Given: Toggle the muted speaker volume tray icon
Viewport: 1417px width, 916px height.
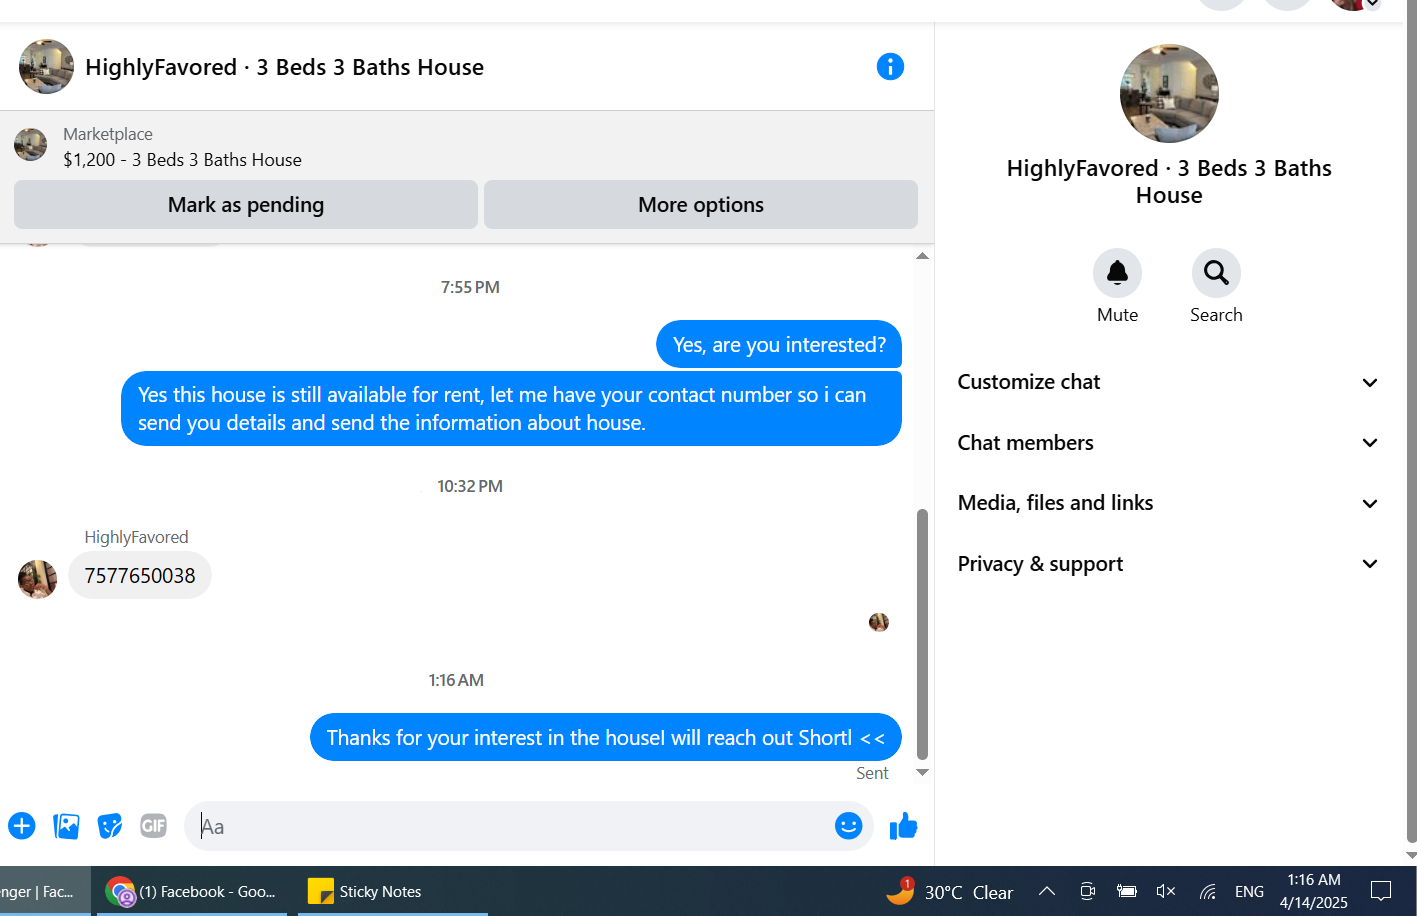Looking at the screenshot, I should (1166, 891).
